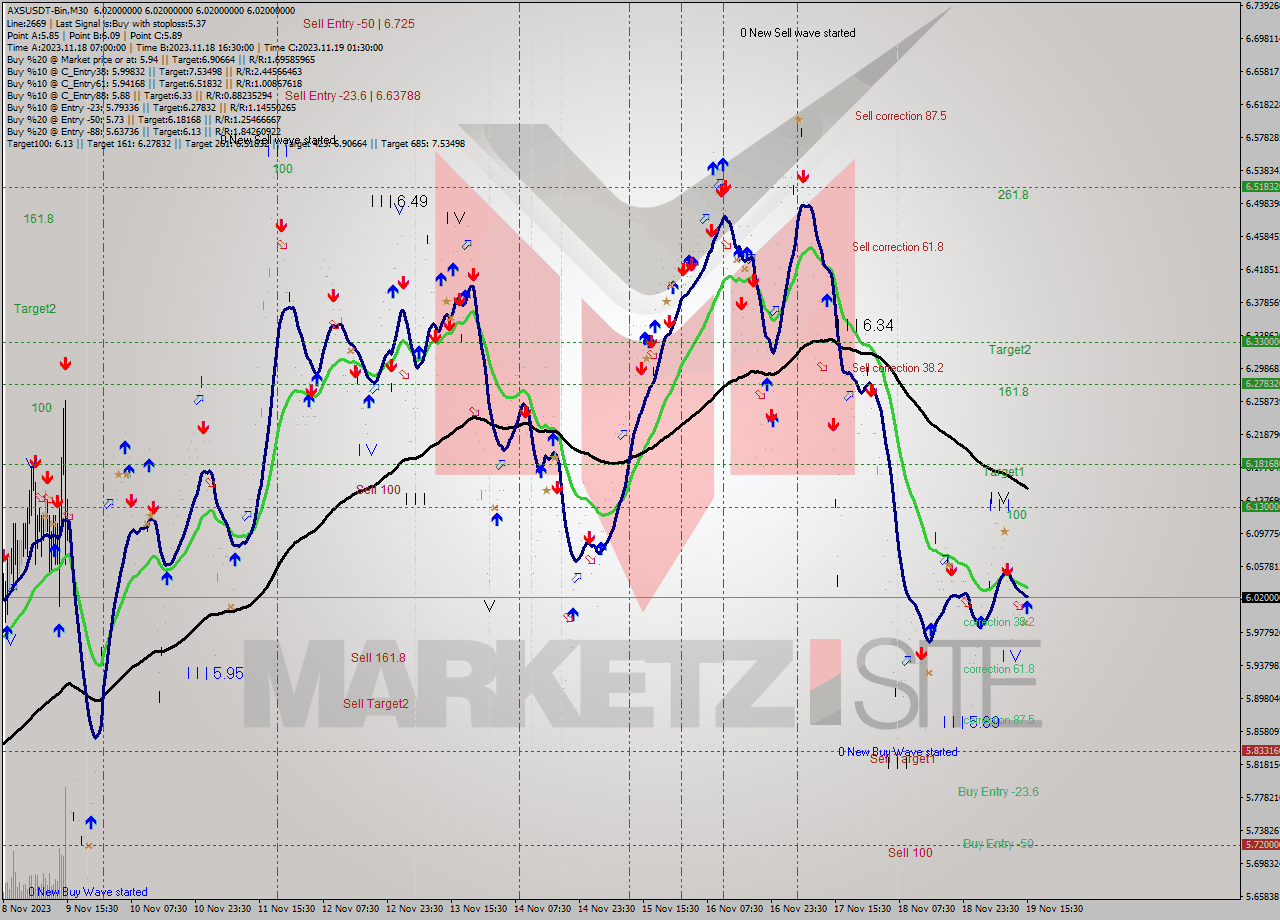Click the '11 Nov 15:30' time label

[285, 909]
